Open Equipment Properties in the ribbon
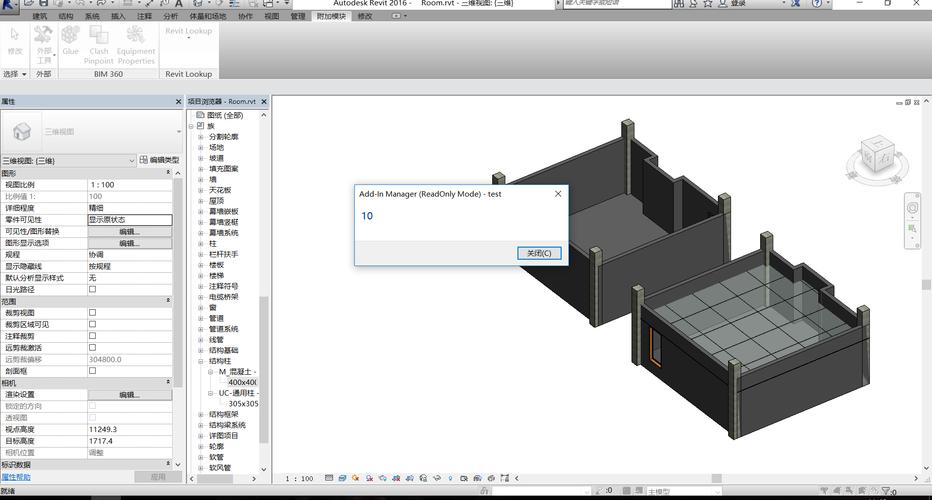Image resolution: width=932 pixels, height=500 pixels. pyautogui.click(x=136, y=39)
